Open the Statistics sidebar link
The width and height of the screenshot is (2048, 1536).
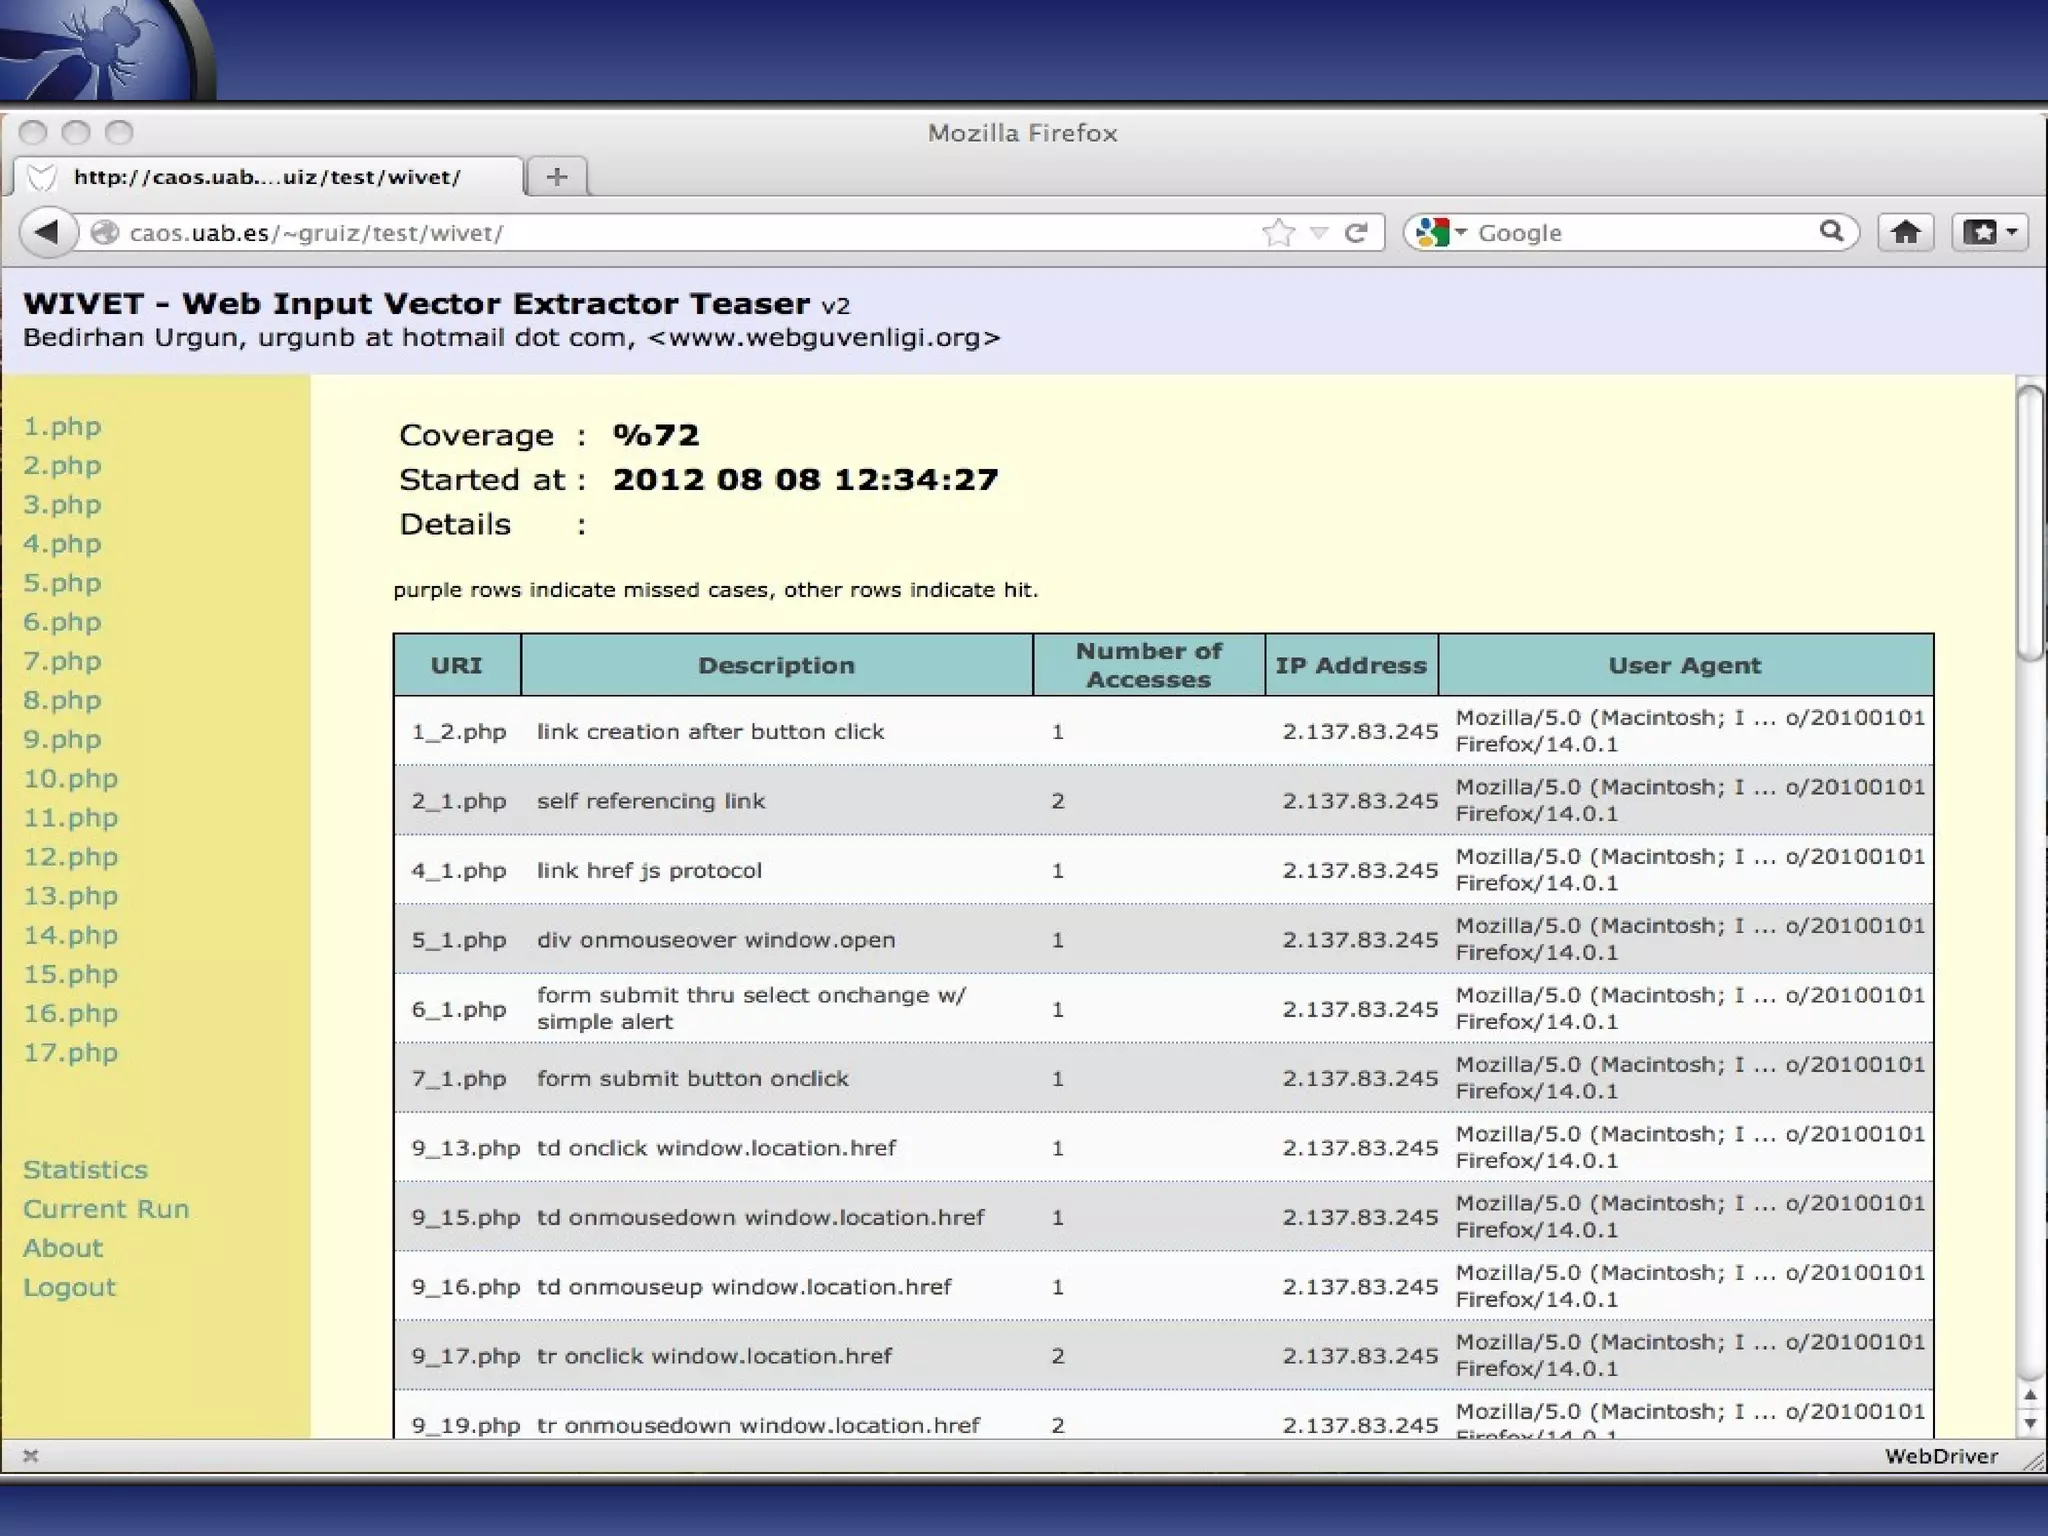coord(85,1169)
